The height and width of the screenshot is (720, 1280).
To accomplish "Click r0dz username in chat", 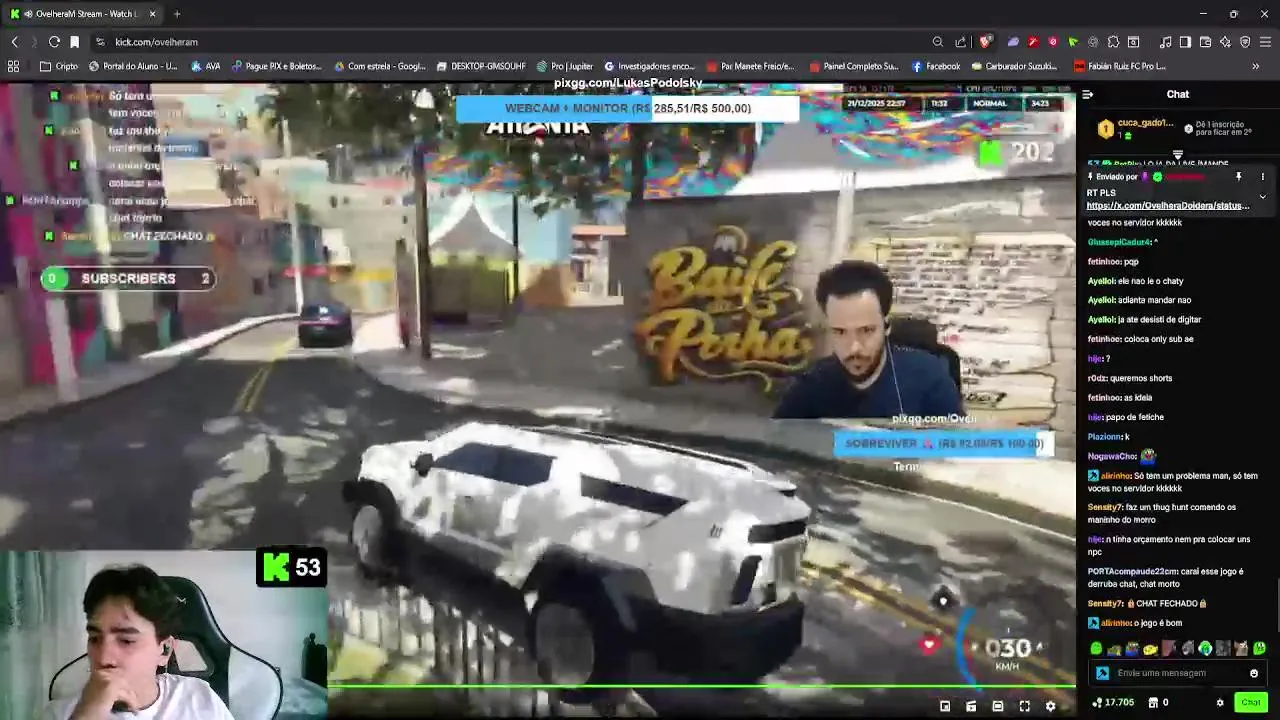I will click(1098, 378).
